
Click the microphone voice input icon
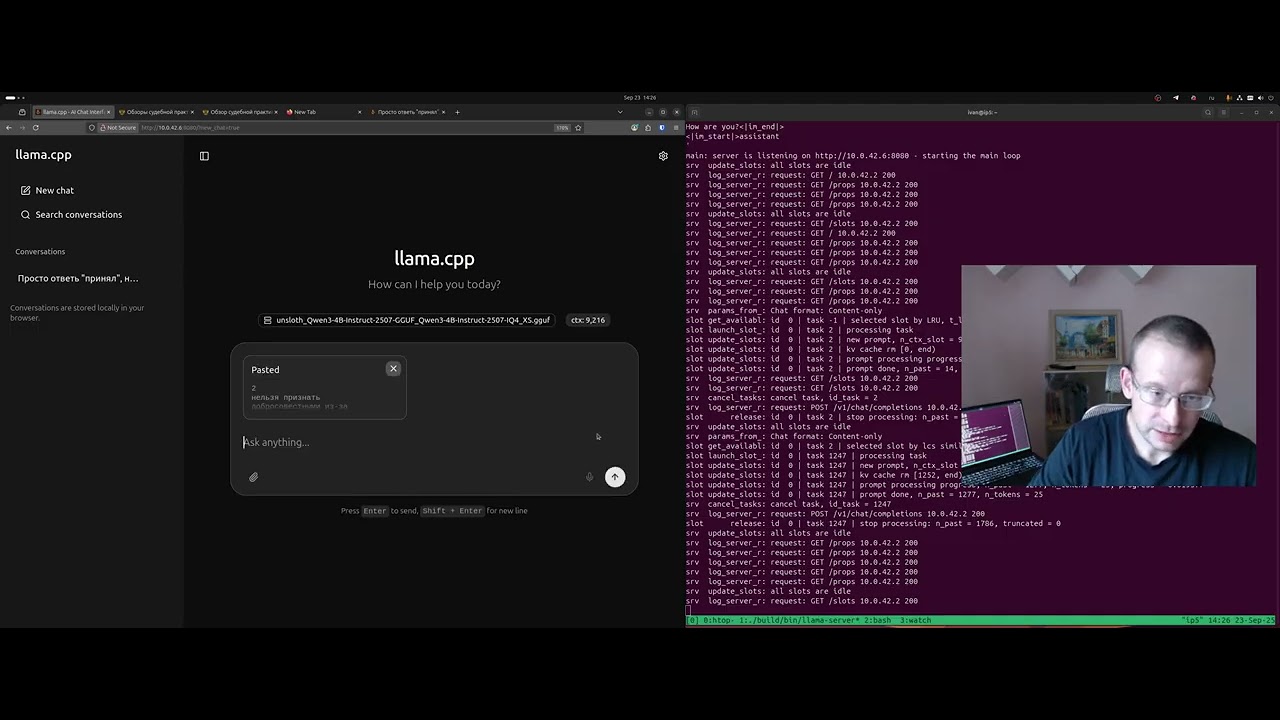pyautogui.click(x=589, y=477)
